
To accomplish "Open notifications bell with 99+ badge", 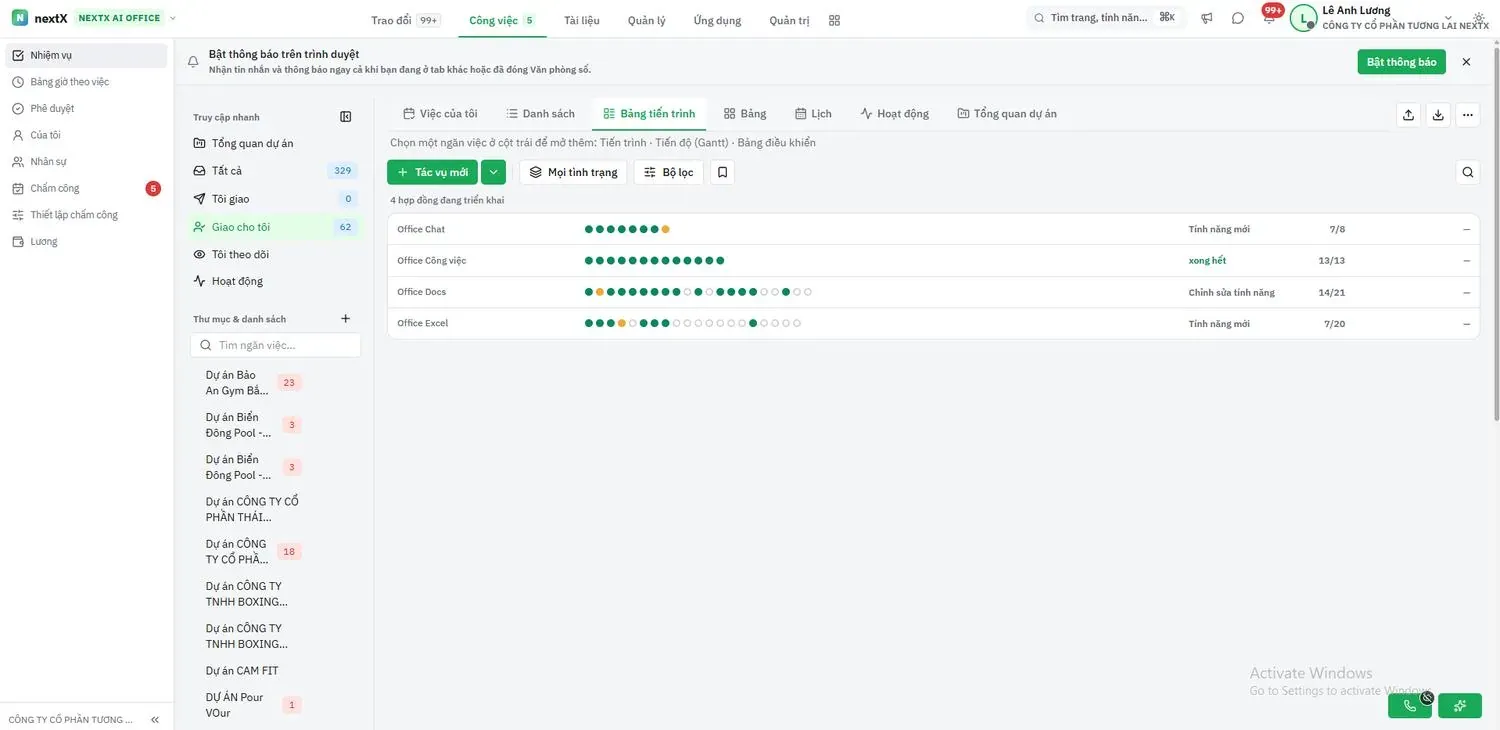I will 1269,18.
